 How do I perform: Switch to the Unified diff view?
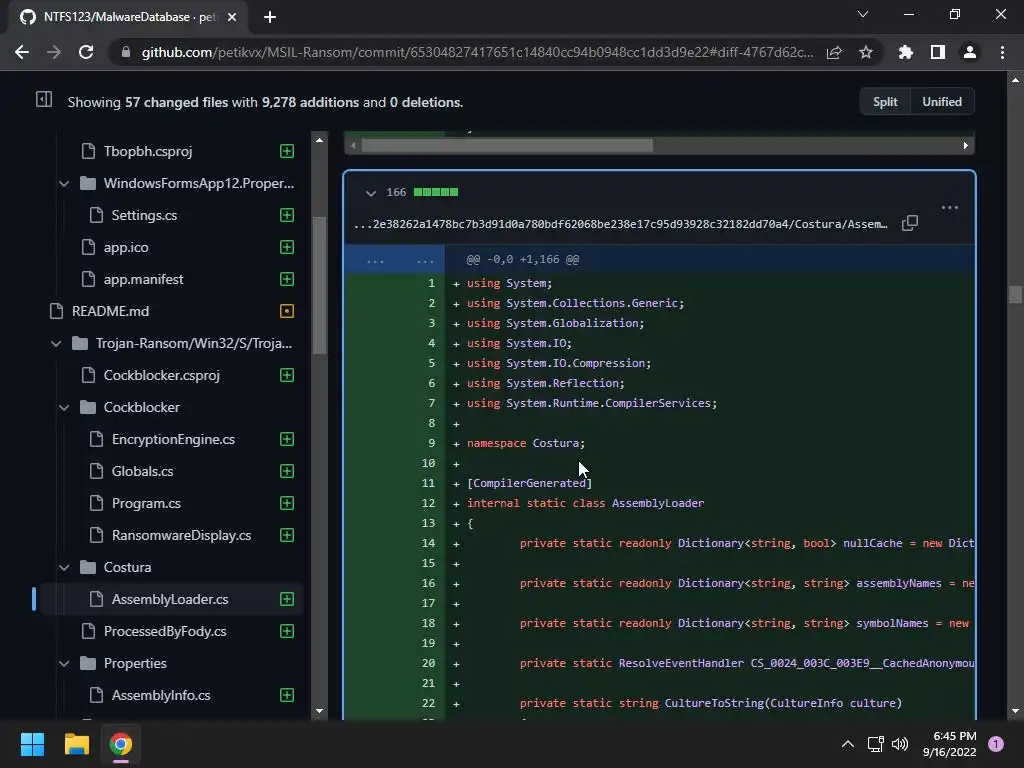coord(942,102)
